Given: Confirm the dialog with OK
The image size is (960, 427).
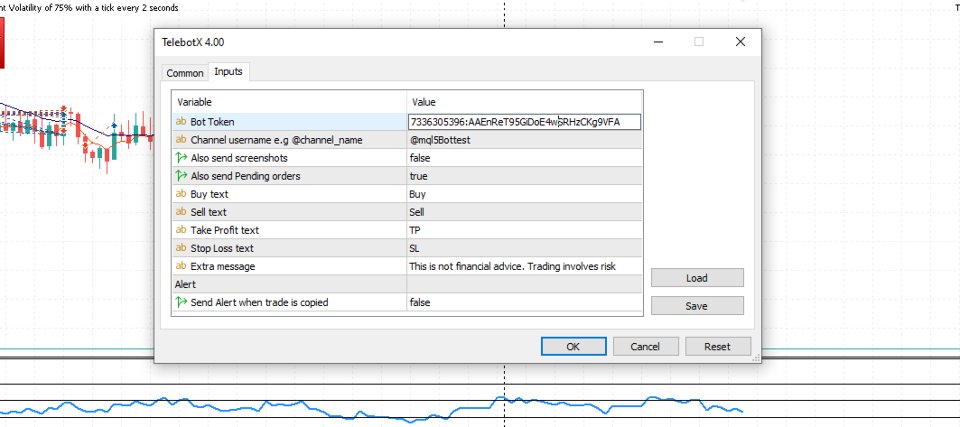Looking at the screenshot, I should coord(573,347).
